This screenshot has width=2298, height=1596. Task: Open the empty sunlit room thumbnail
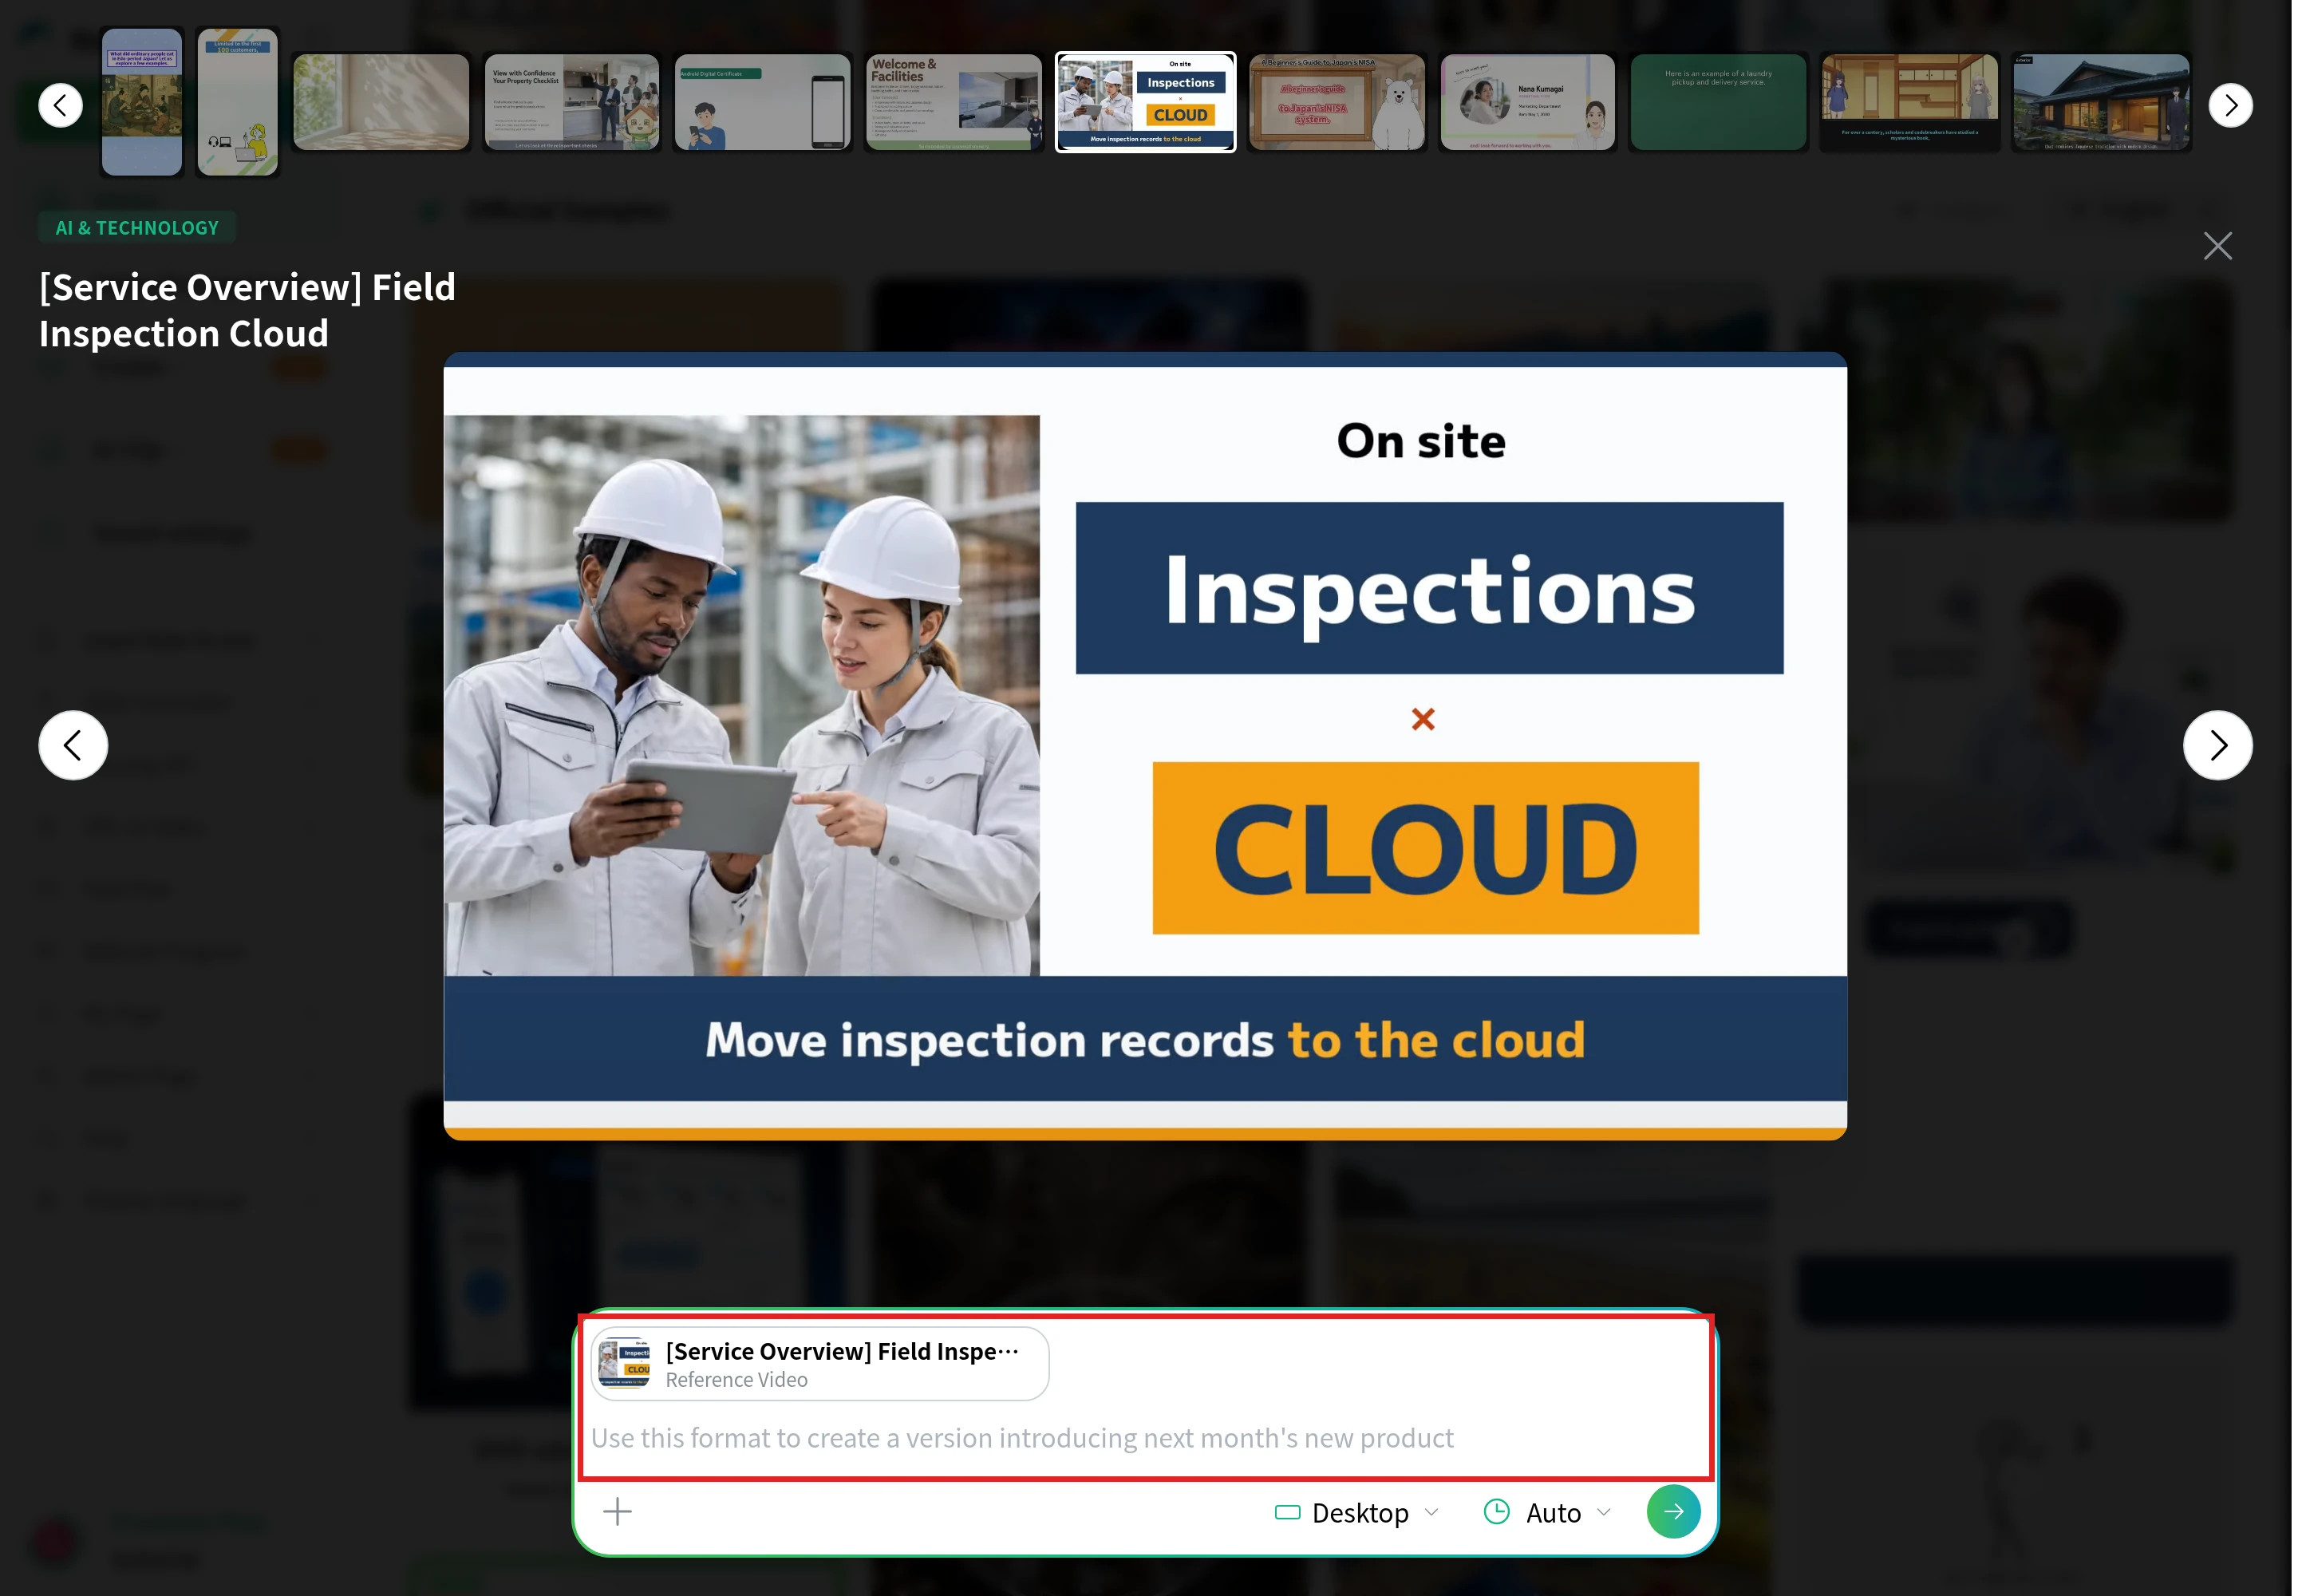tap(381, 102)
